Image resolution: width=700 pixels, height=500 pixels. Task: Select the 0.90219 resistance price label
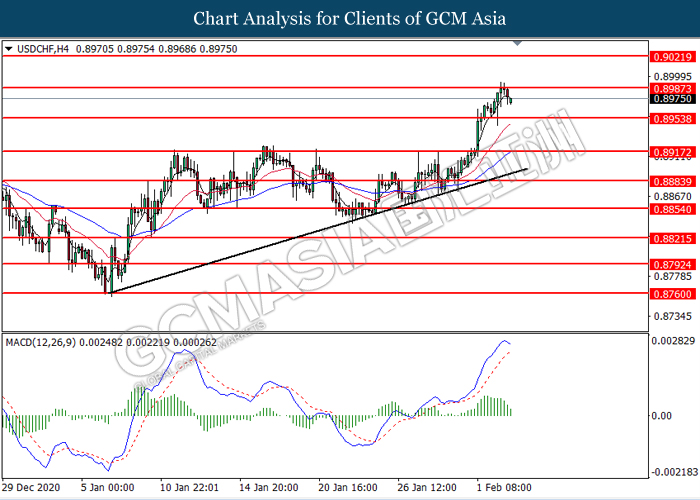[x=670, y=58]
